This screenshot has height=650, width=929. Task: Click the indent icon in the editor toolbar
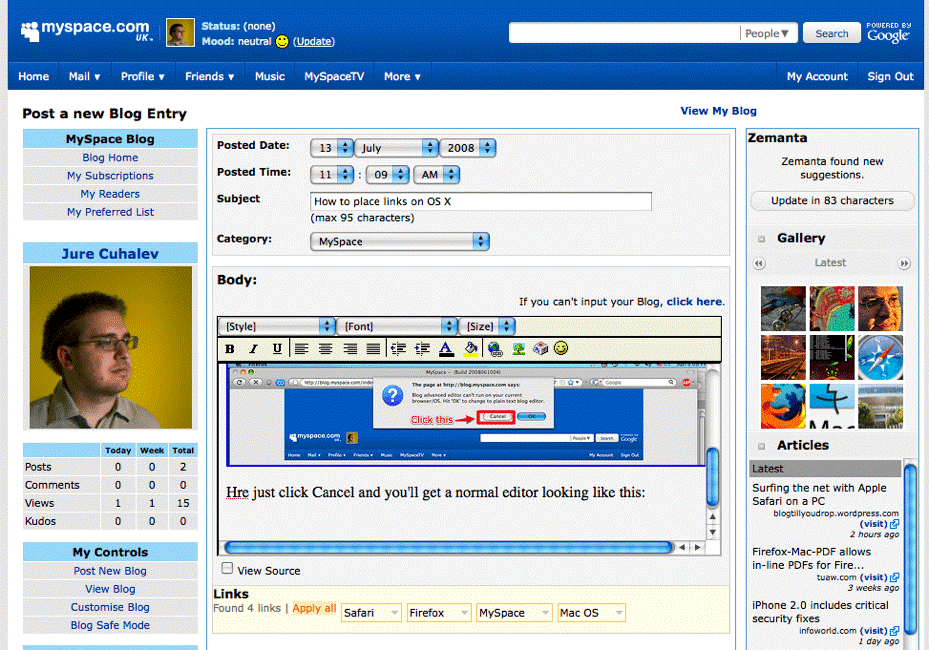click(x=422, y=349)
